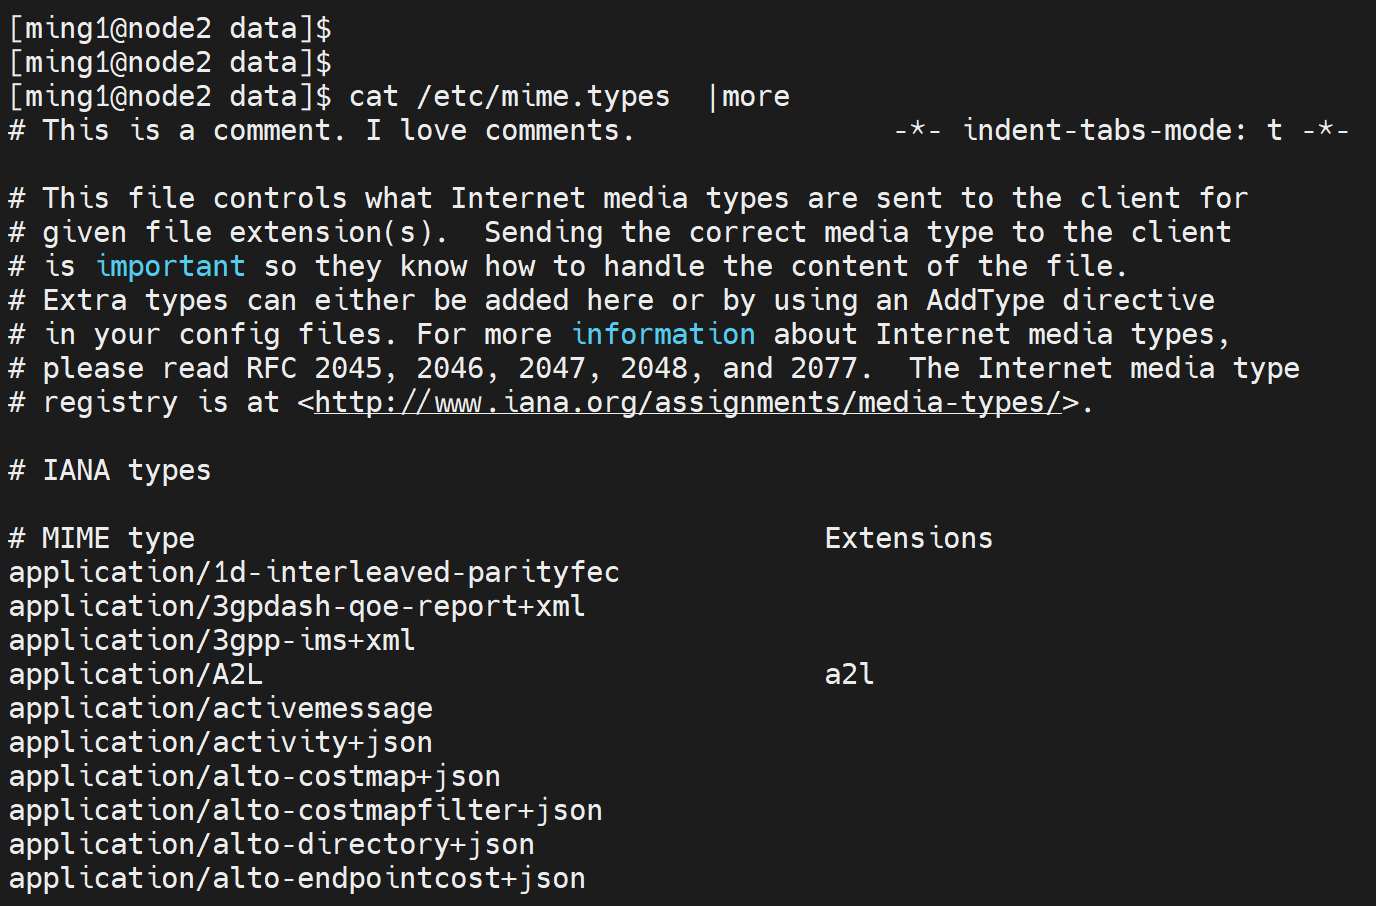Click the application/1d-interleaved-parityfec line
The width and height of the screenshot is (1376, 906).
pos(314,572)
